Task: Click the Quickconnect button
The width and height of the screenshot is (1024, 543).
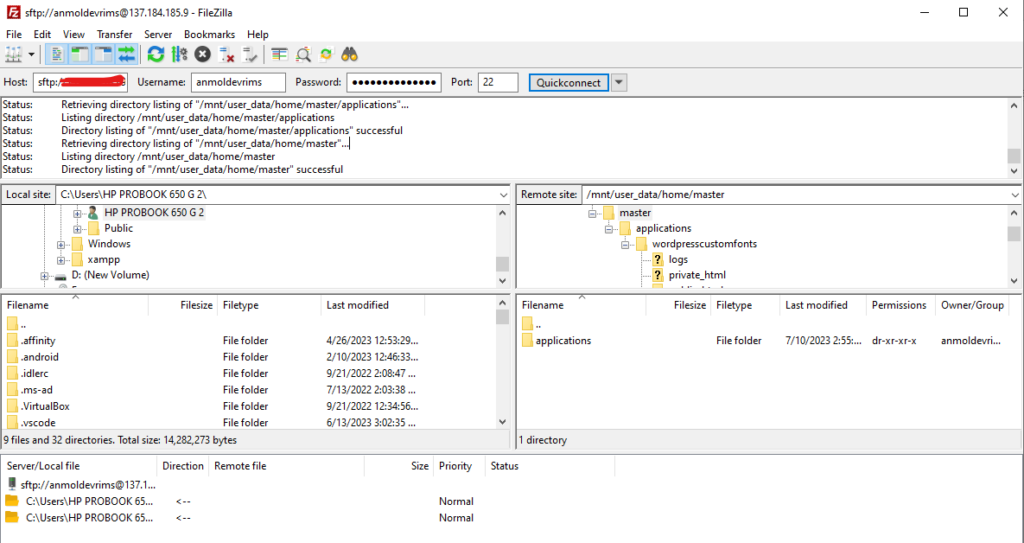Action: [568, 82]
